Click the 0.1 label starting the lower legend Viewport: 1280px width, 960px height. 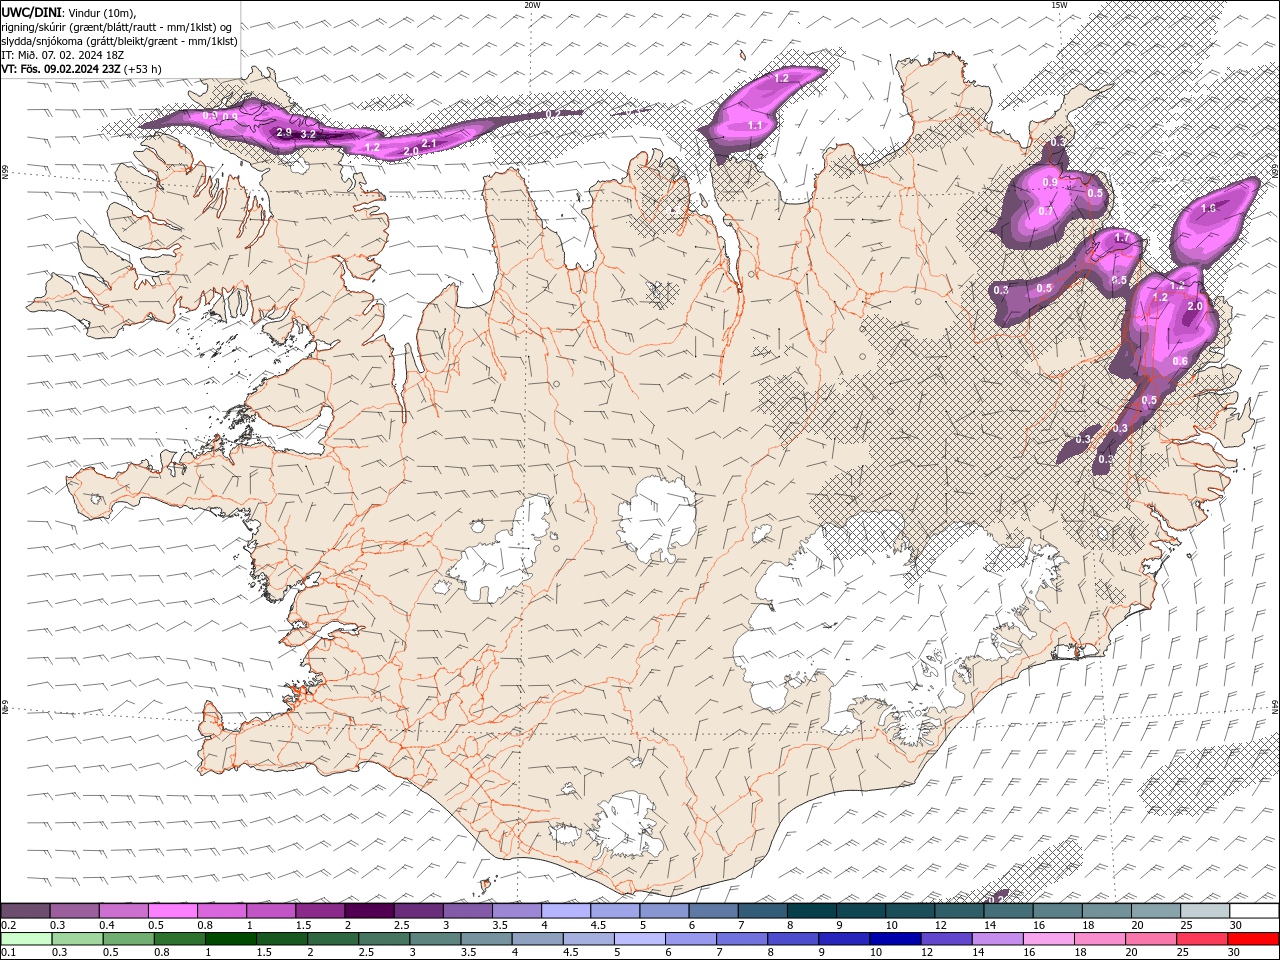coord(8,952)
